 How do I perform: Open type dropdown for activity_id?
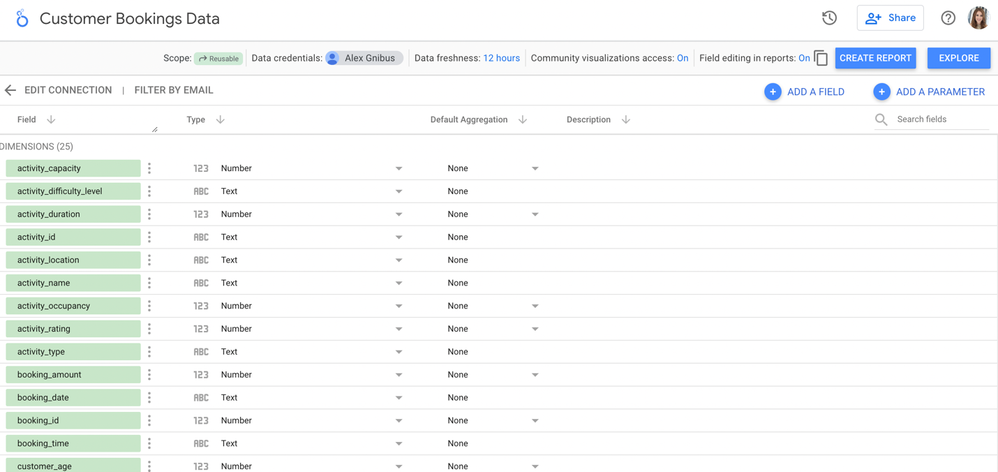398,237
